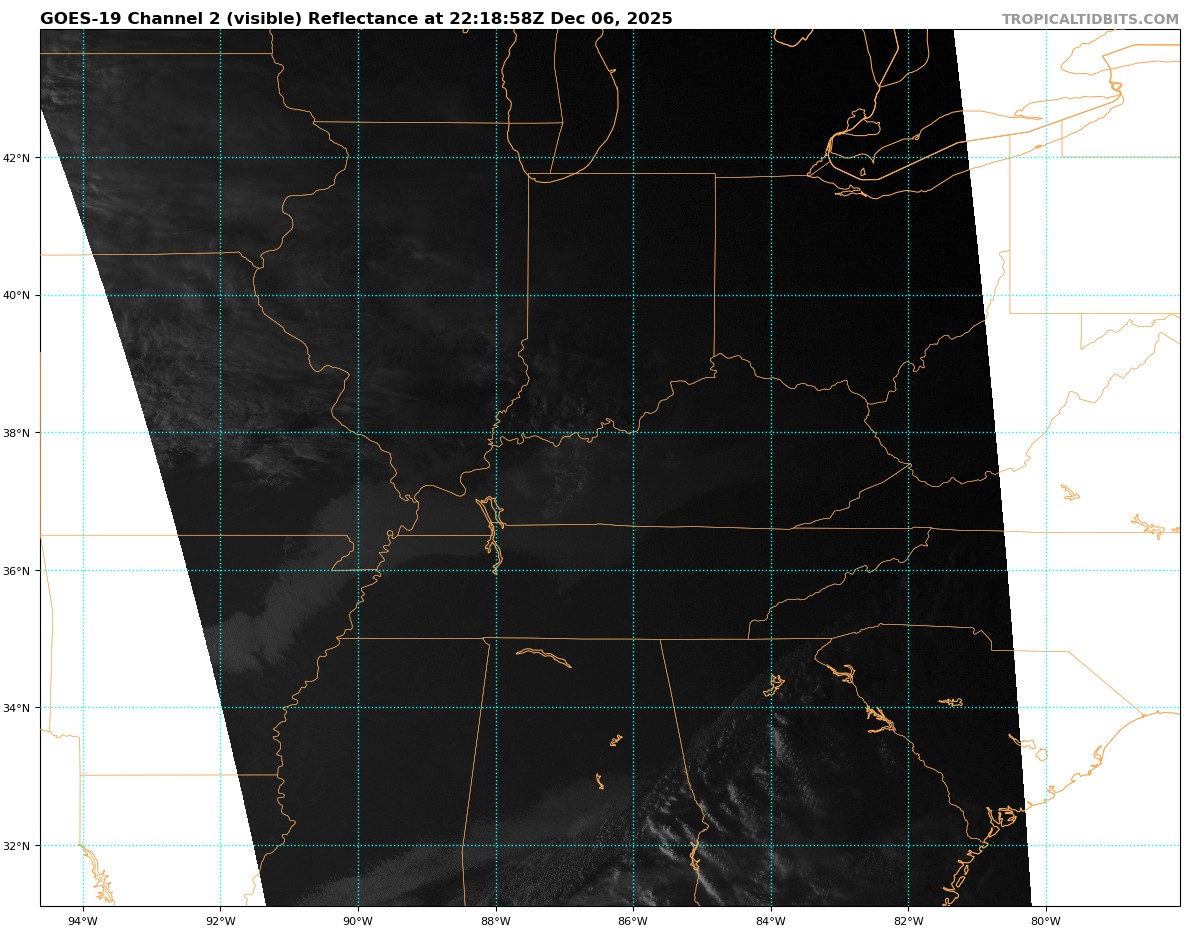1200x929 pixels.
Task: Select the 86°W longitude axis label
Action: click(633, 920)
